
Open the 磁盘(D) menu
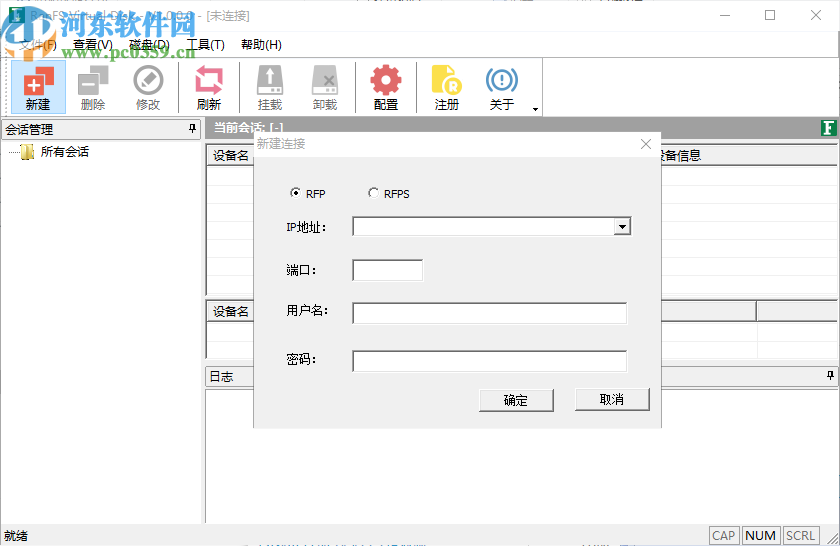pos(149,45)
